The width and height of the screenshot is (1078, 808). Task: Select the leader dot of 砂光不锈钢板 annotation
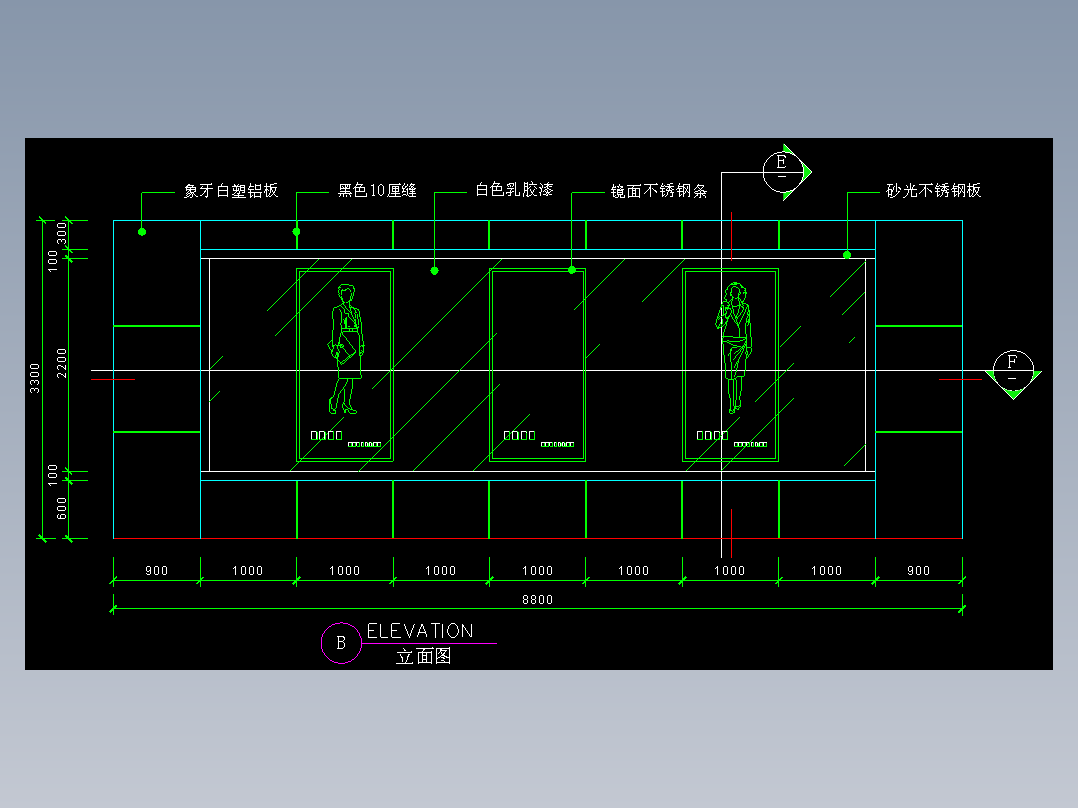point(847,255)
